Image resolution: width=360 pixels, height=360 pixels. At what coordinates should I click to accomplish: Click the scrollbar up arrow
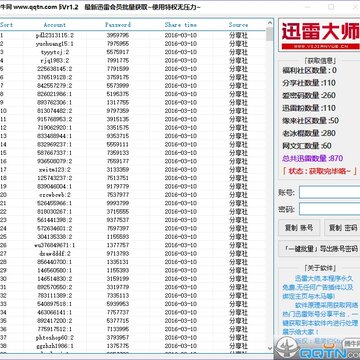coord(270,23)
